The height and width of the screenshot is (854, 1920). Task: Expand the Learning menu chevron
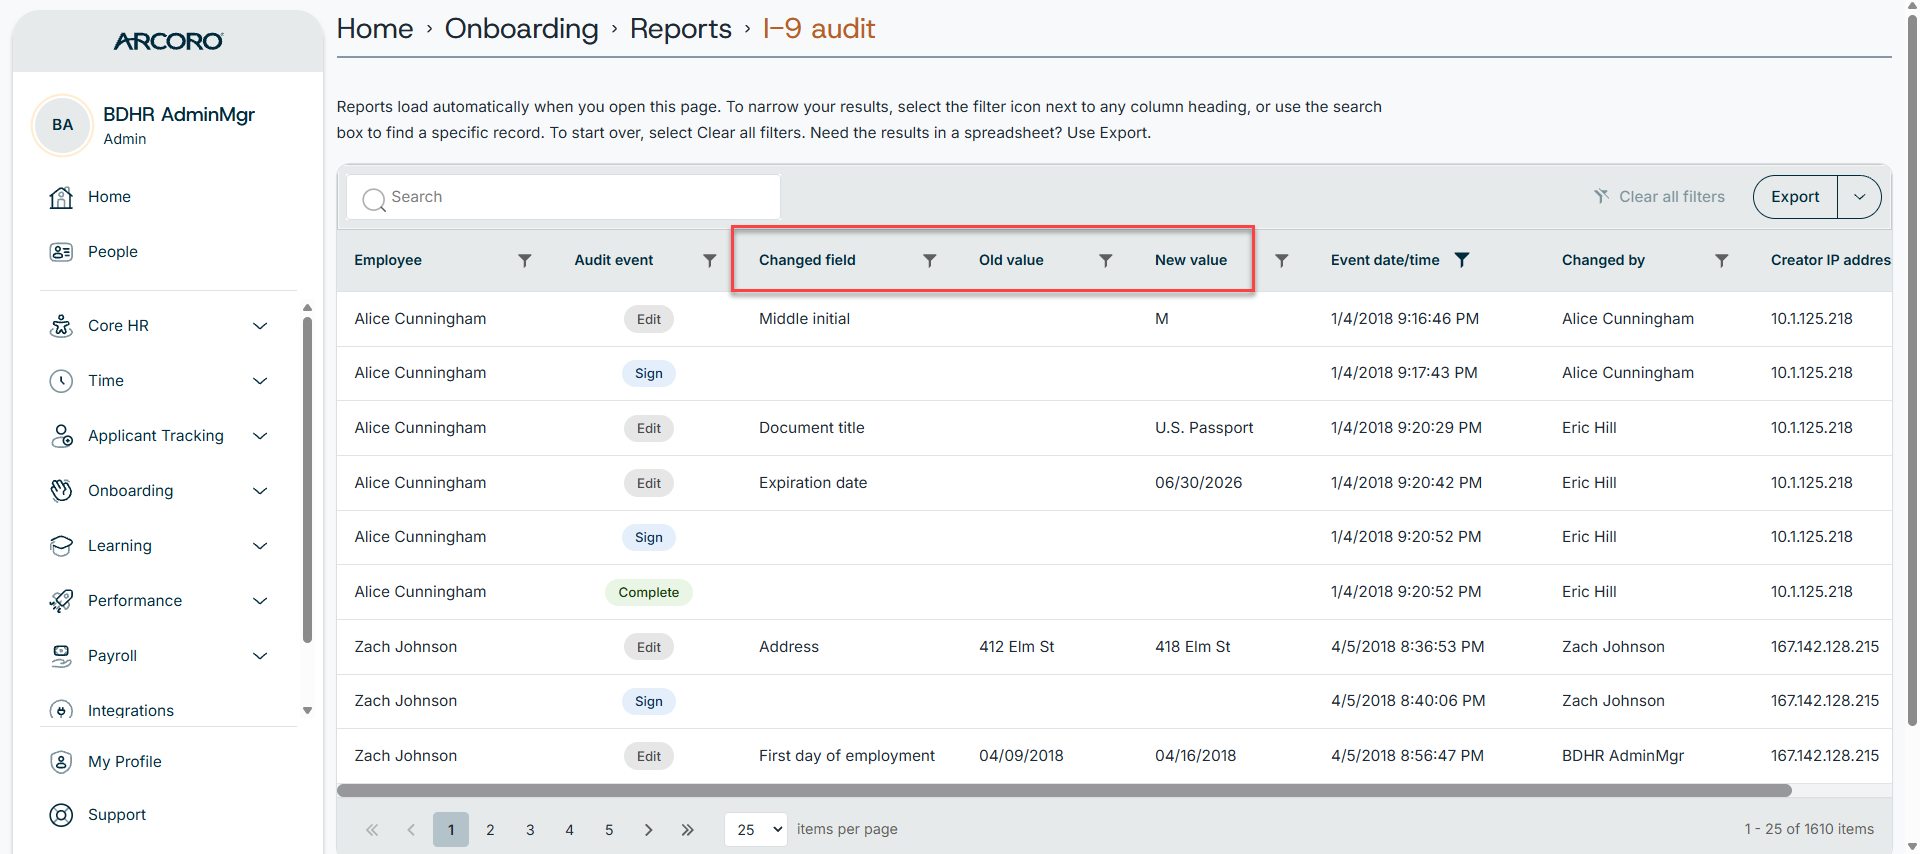pos(260,546)
